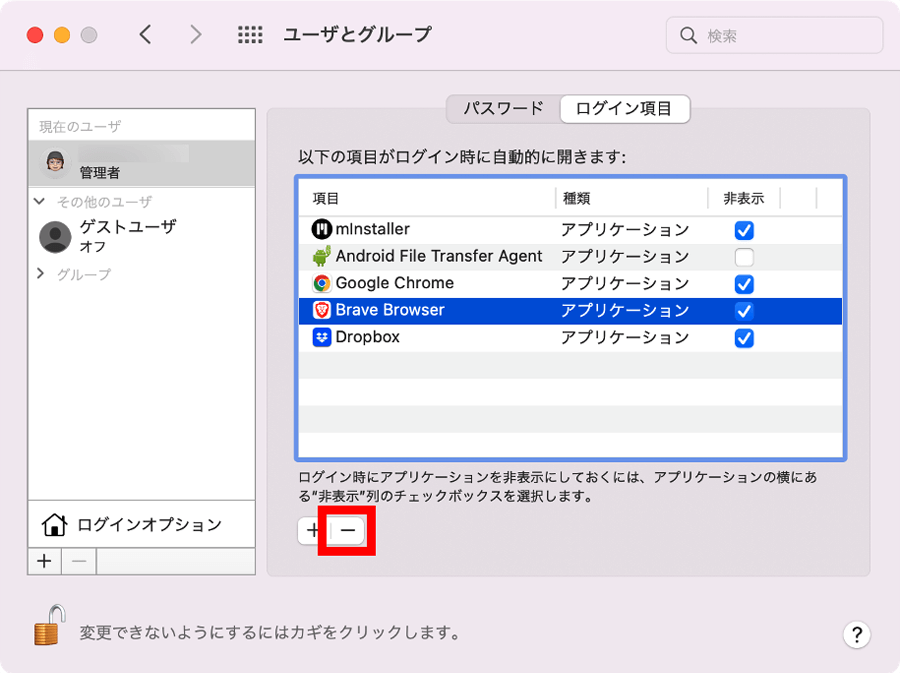Click アプリケーション type cell for Dropbox
The height and width of the screenshot is (673, 900).
click(x=624, y=337)
